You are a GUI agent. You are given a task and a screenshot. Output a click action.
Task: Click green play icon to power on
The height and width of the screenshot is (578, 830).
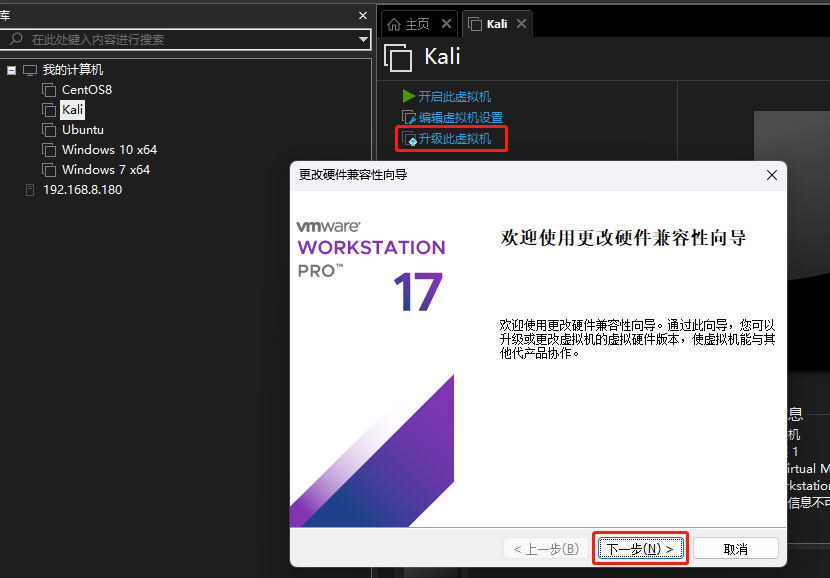(x=409, y=96)
